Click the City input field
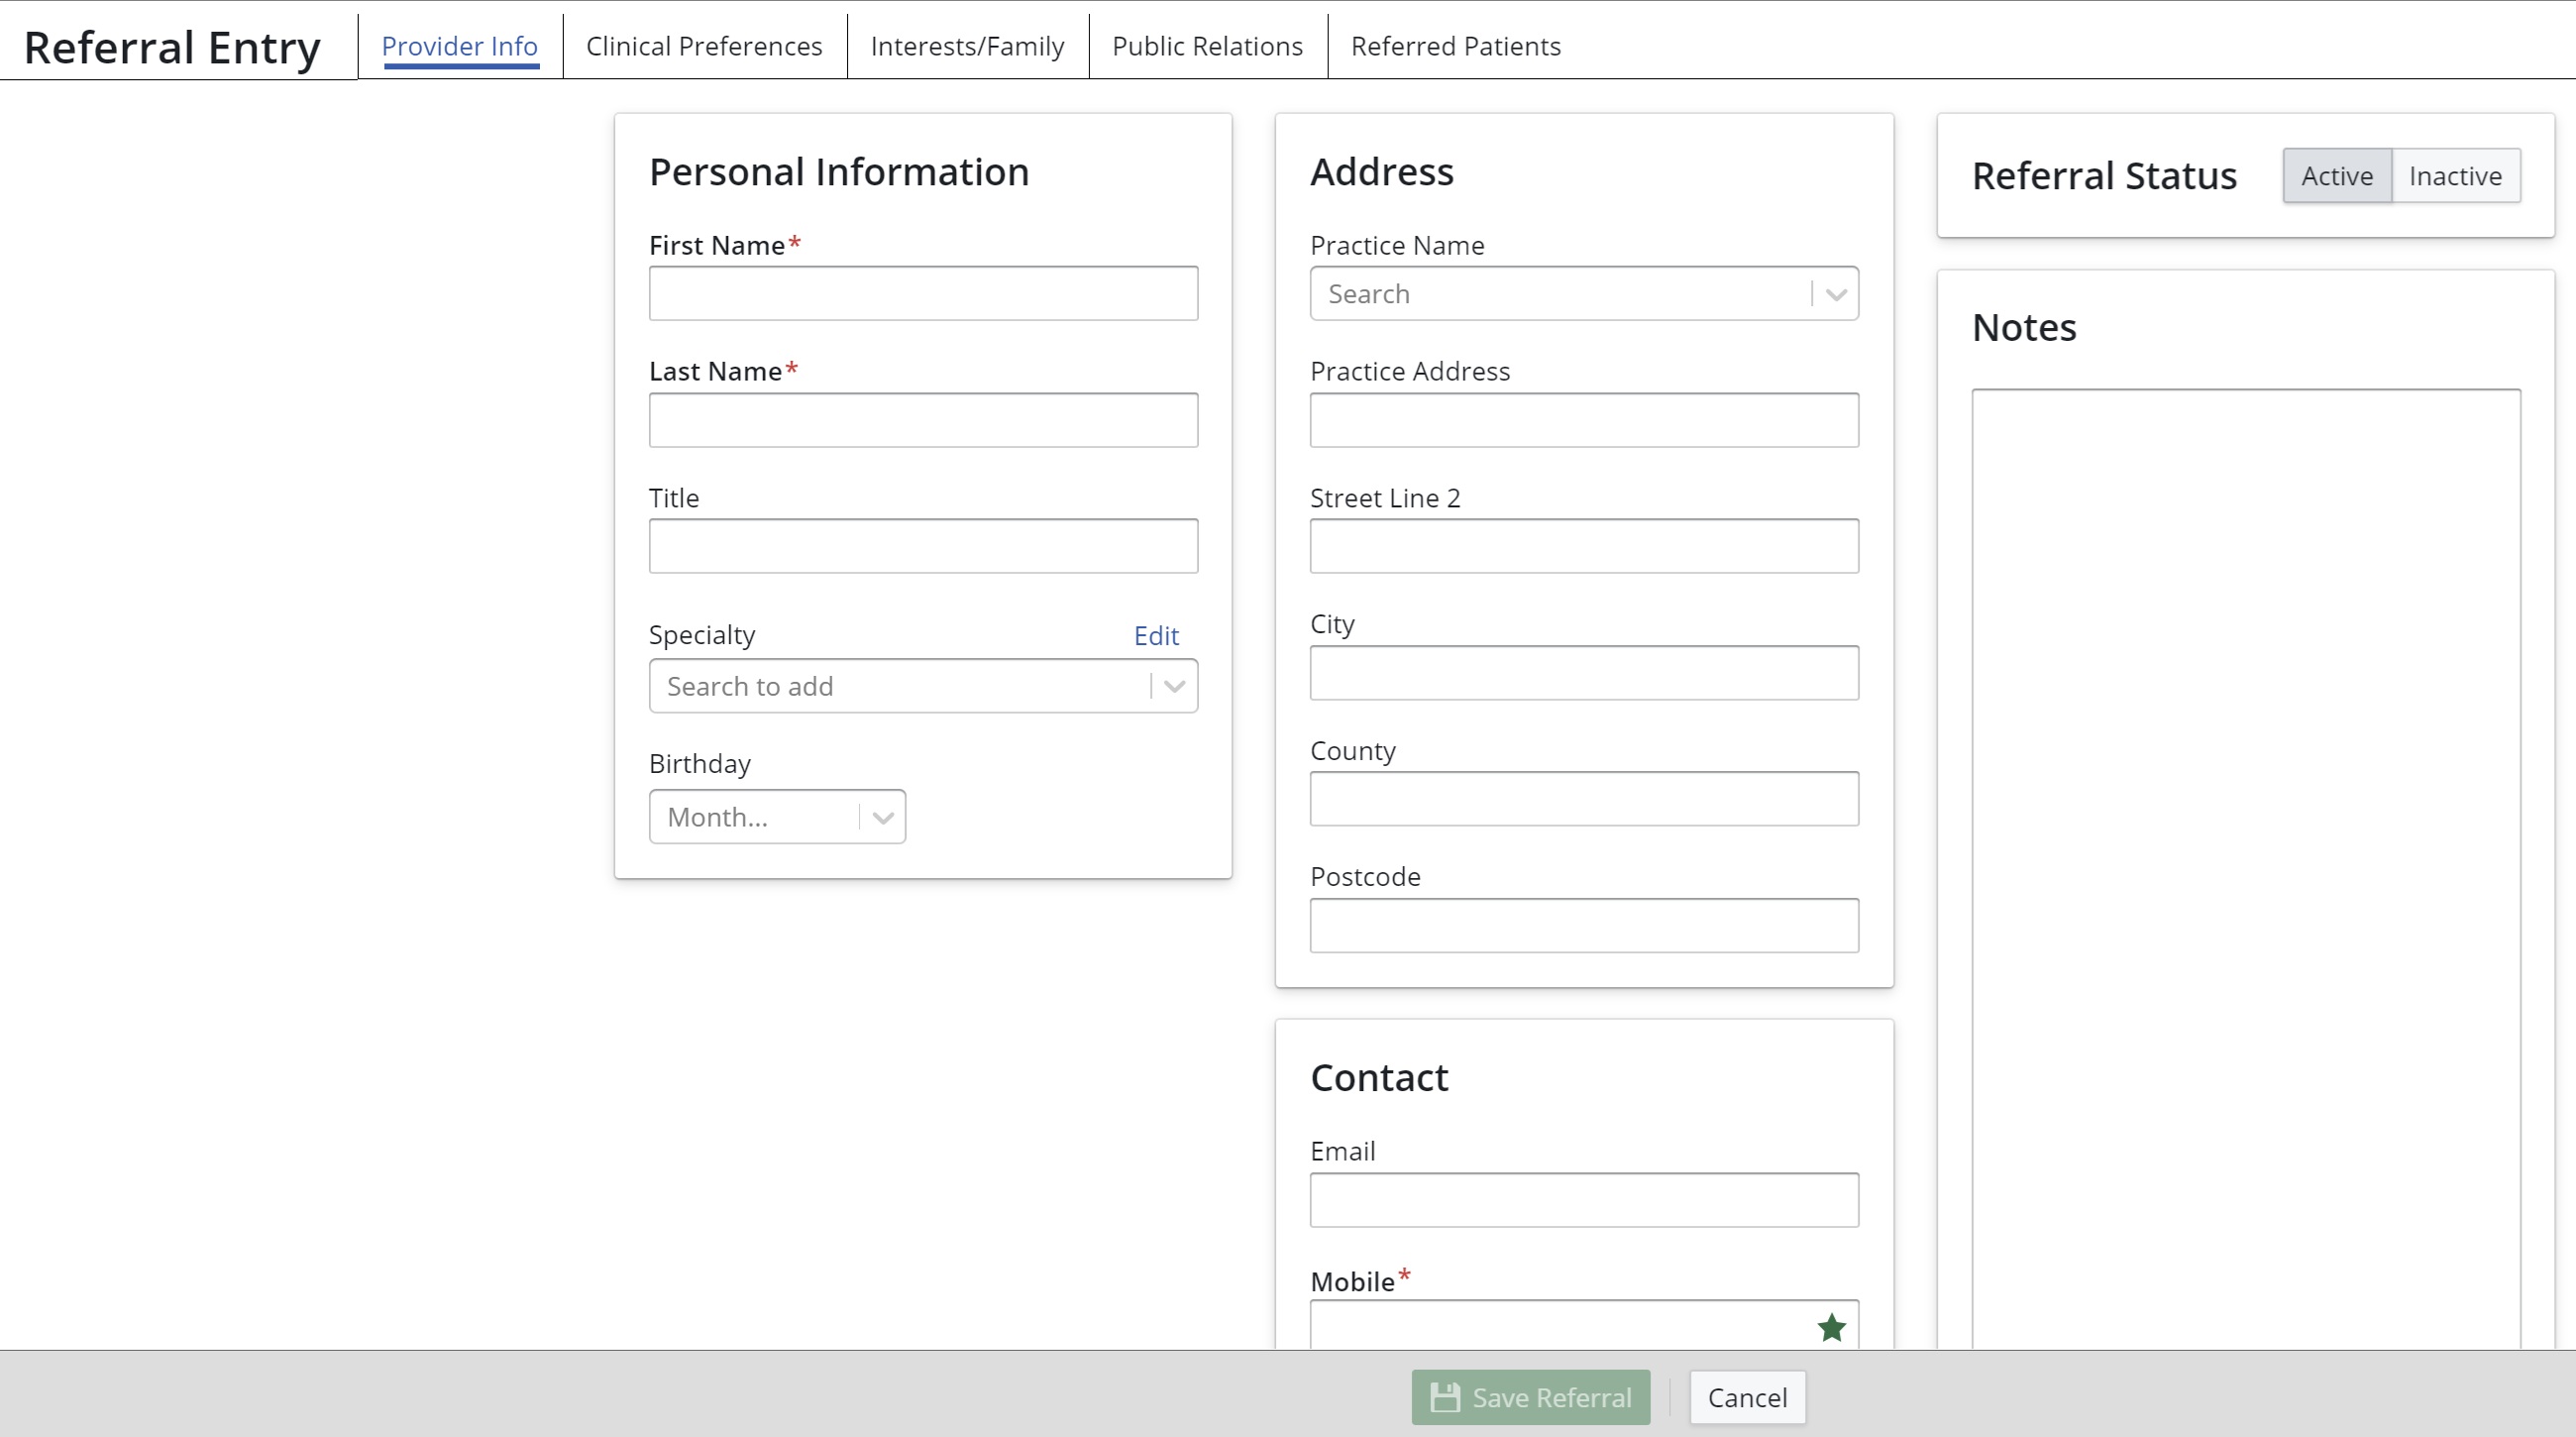 coord(1584,673)
